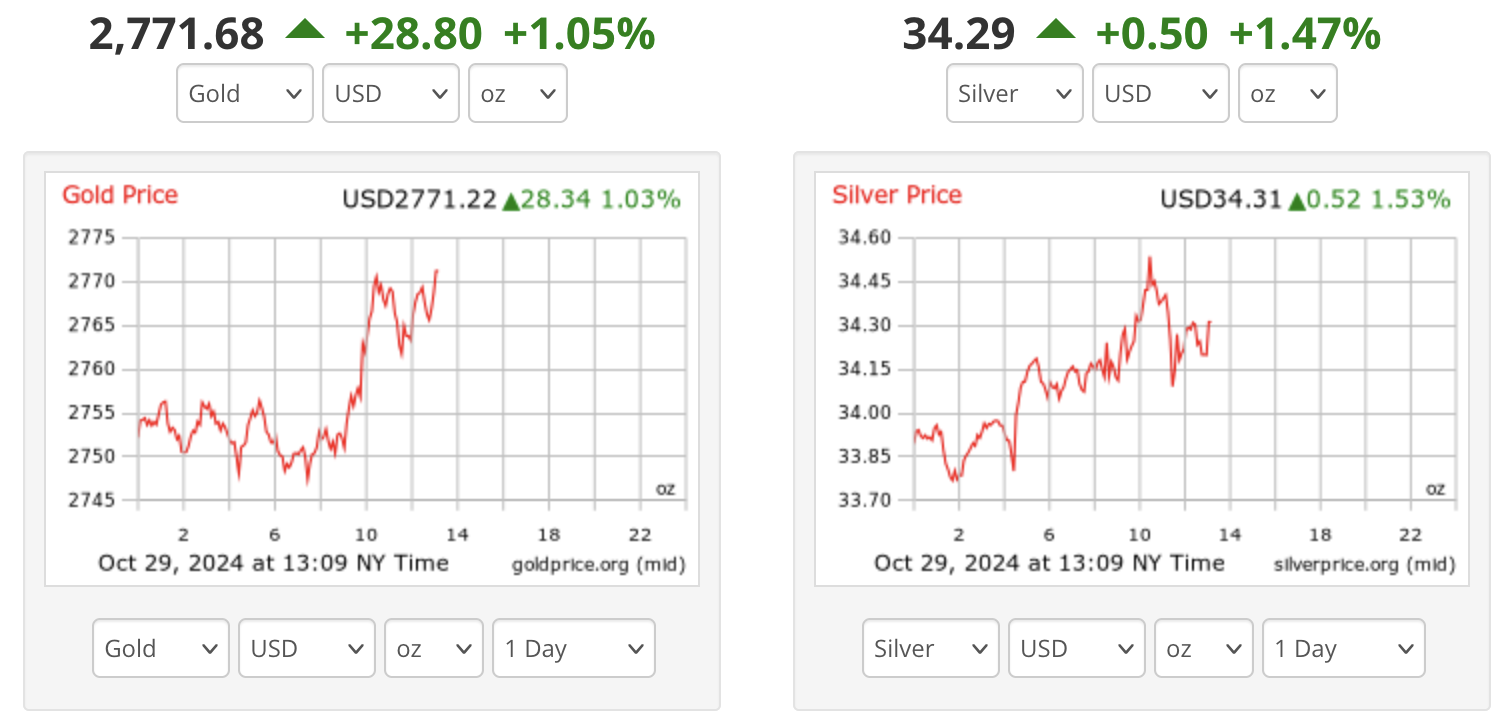
Task: Click the silverprice.org (mid) source label
Action: (1364, 565)
